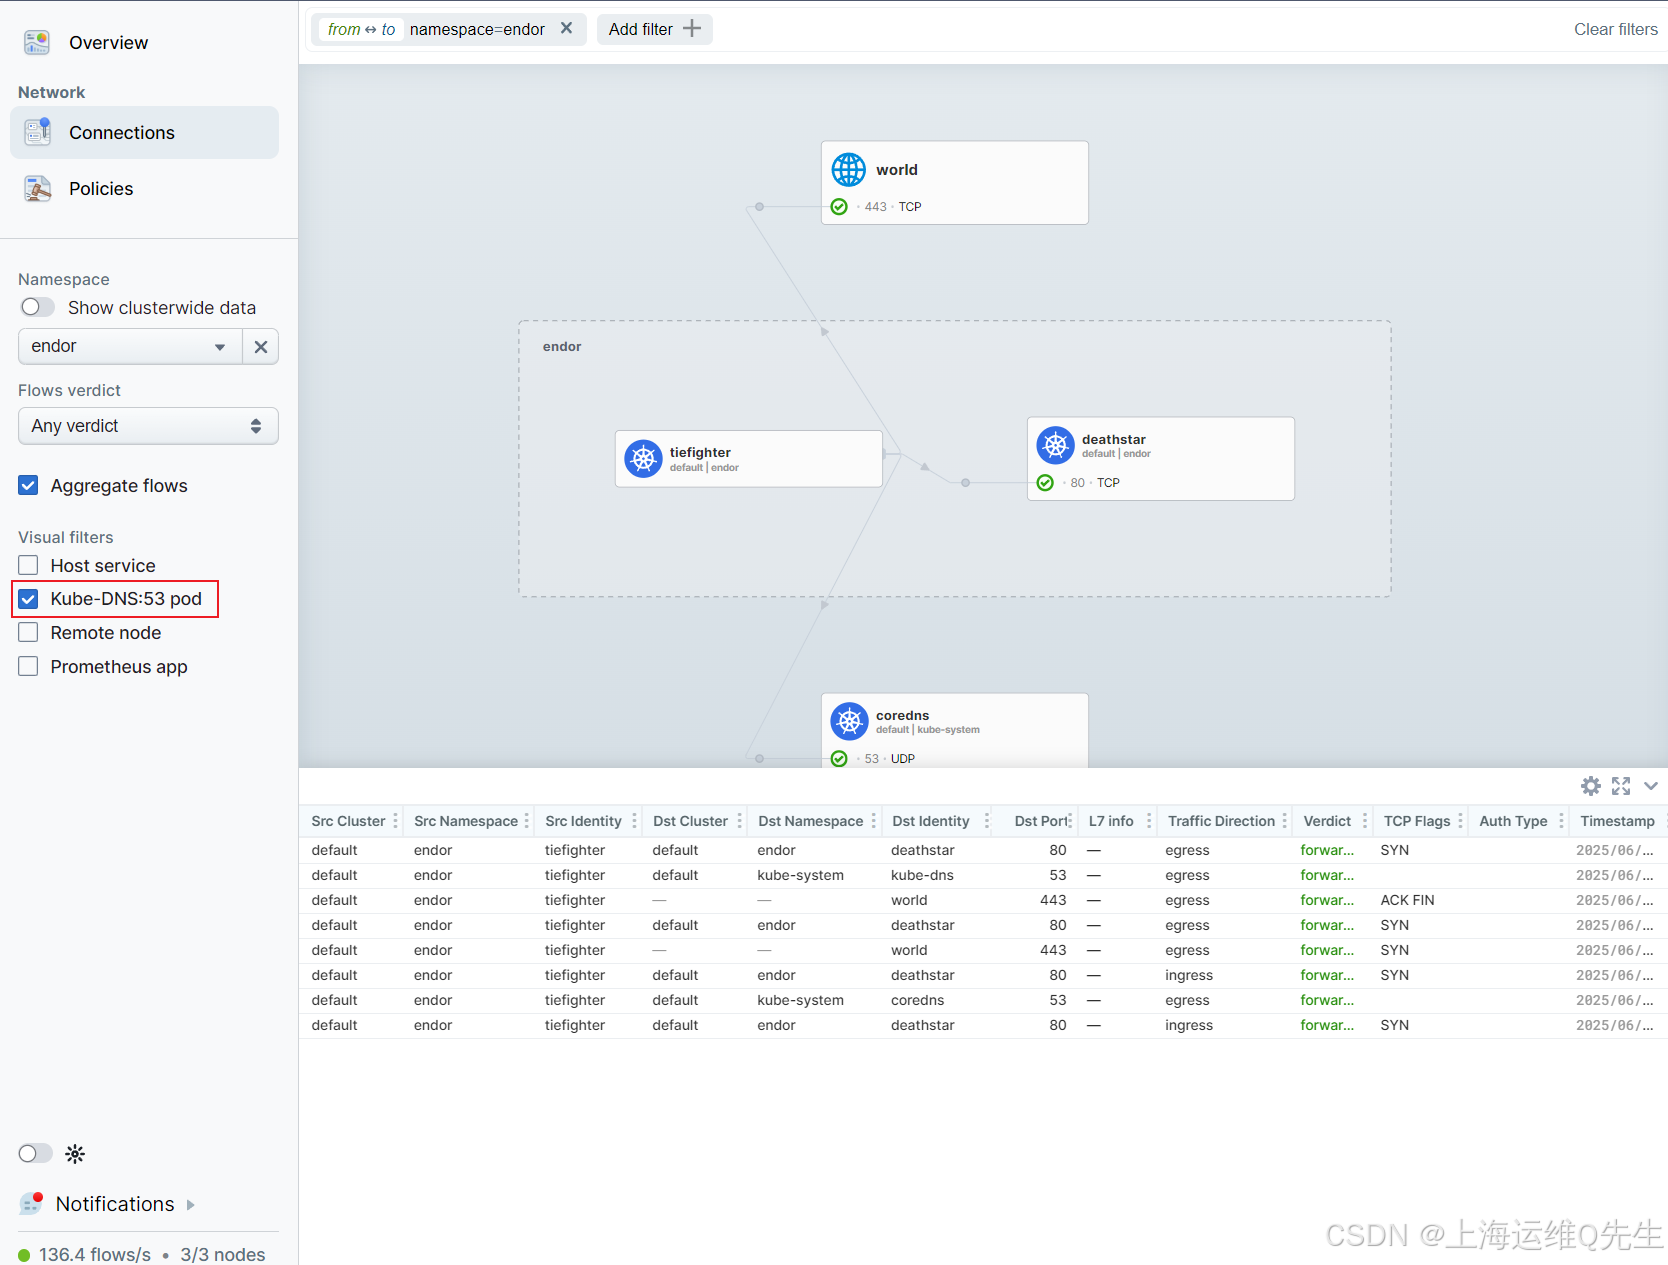Go to Overview page
This screenshot has height=1265, width=1668.
coord(108,43)
